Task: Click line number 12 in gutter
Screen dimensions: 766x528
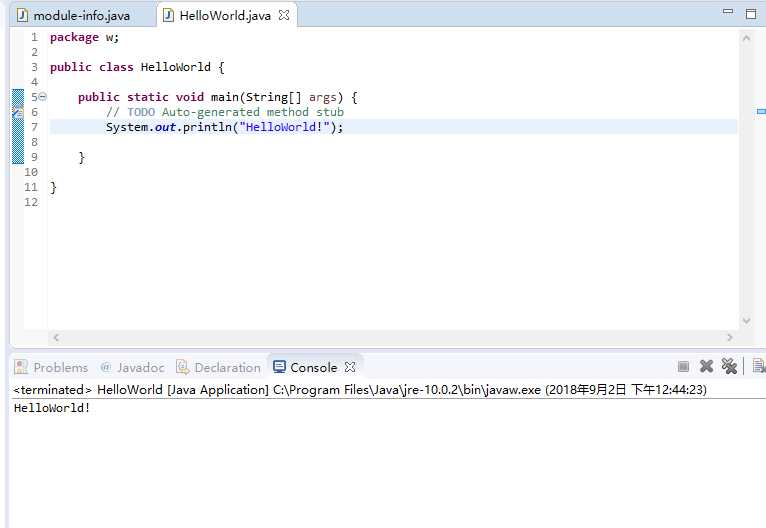Action: [x=31, y=202]
